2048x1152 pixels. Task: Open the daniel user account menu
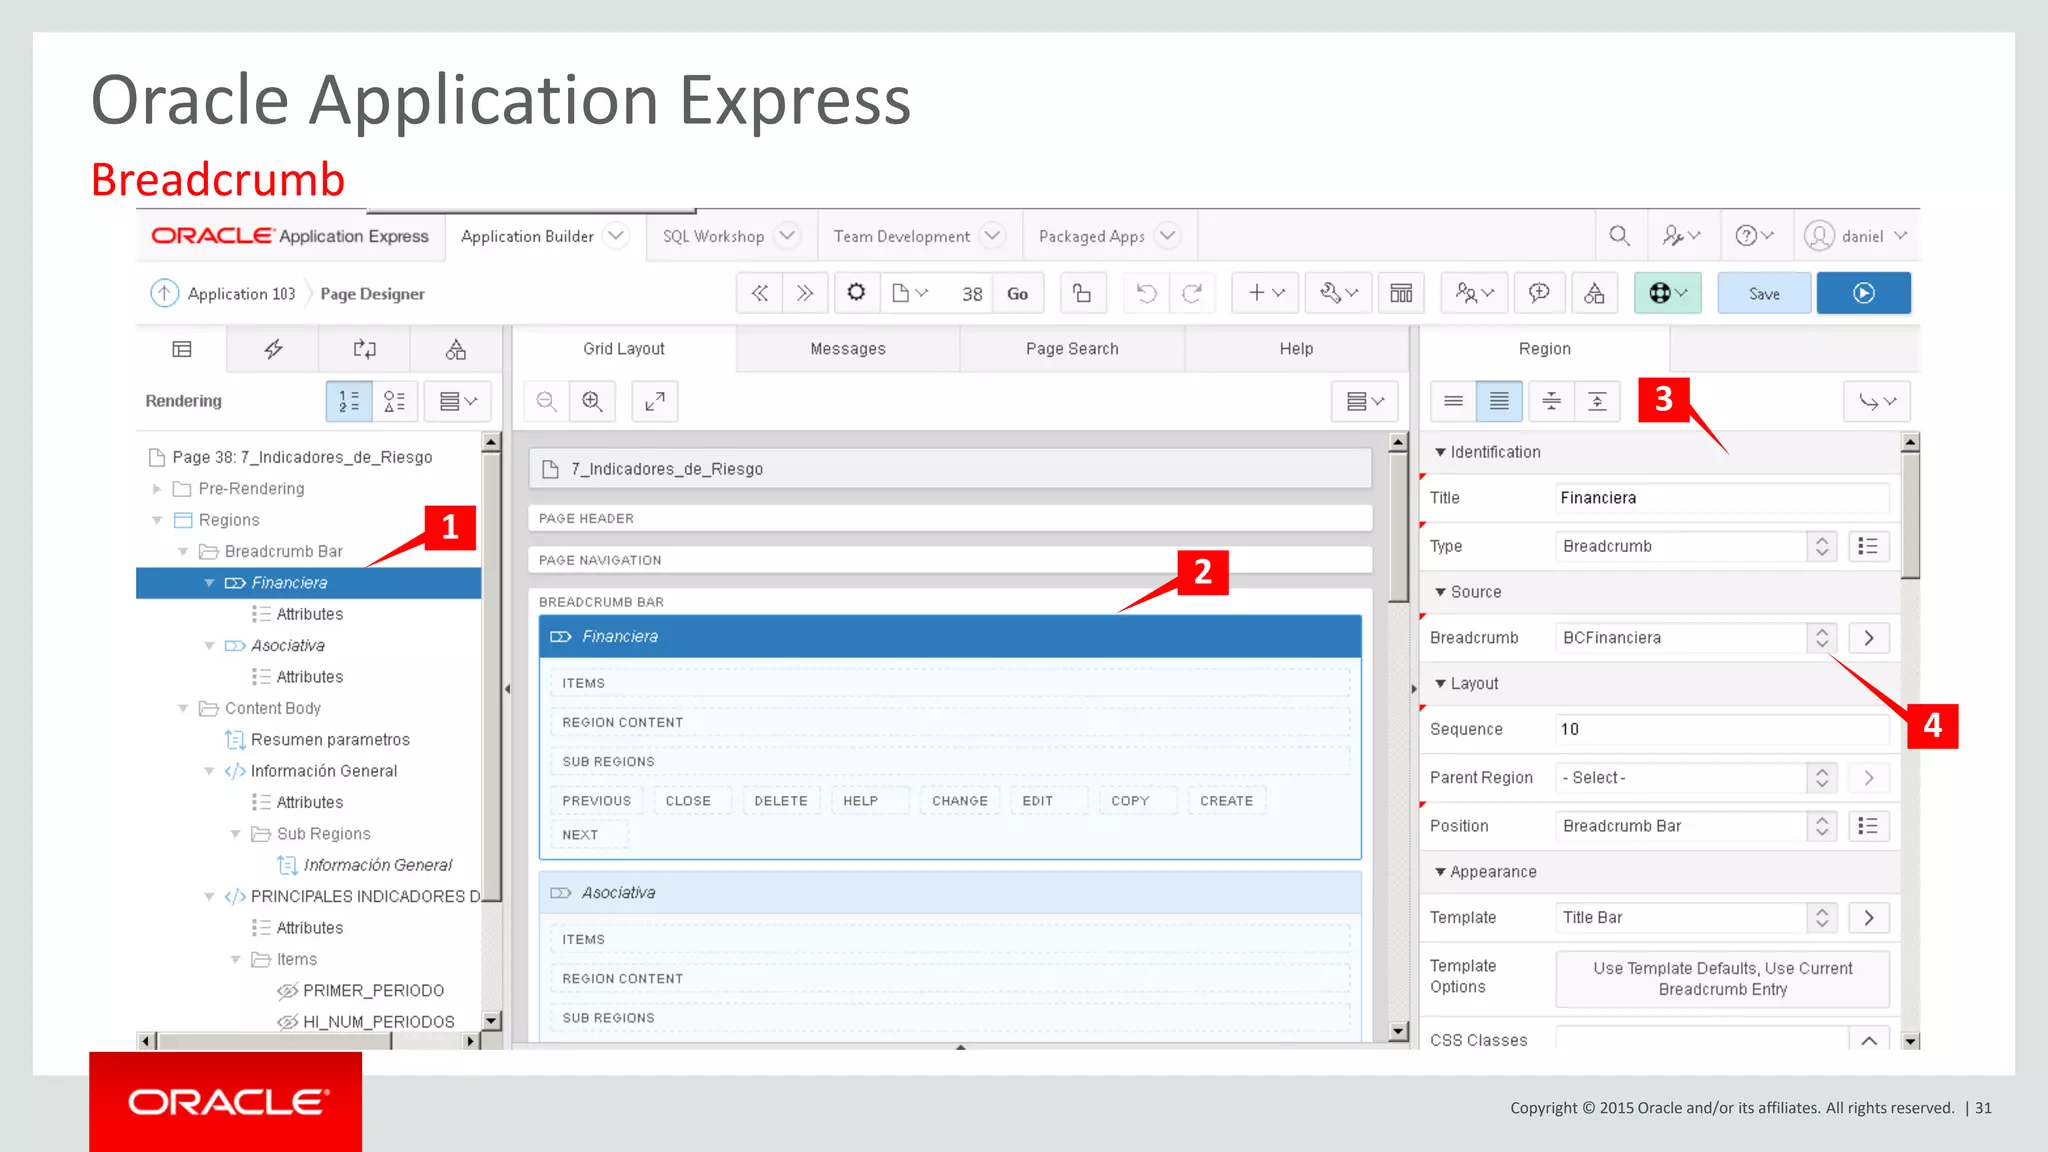pos(1856,236)
